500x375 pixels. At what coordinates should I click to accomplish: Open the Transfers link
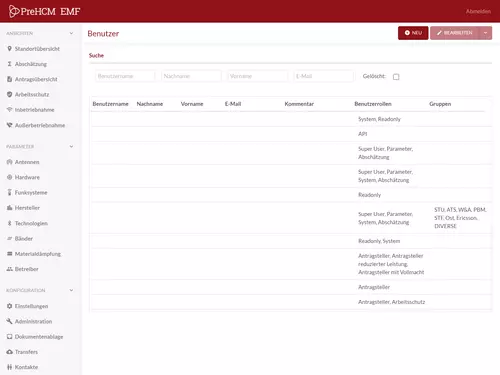pyautogui.click(x=26, y=352)
